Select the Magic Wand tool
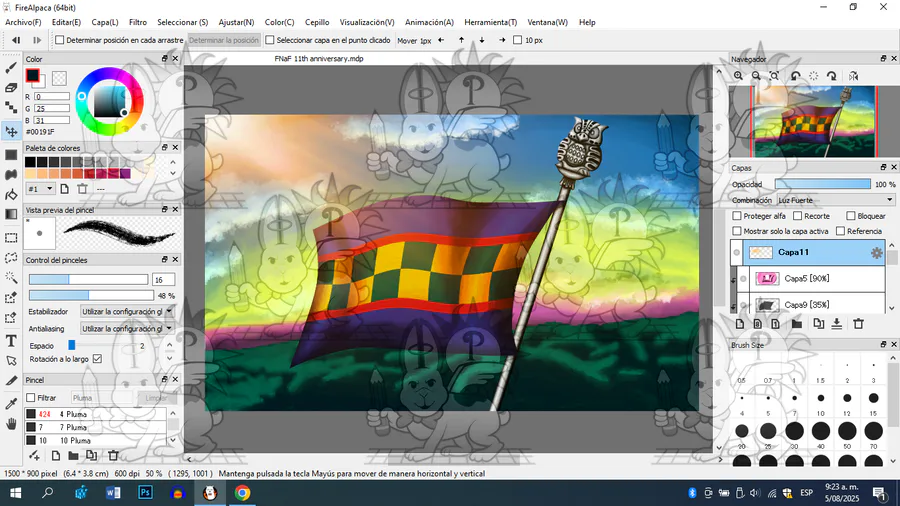 point(11,278)
